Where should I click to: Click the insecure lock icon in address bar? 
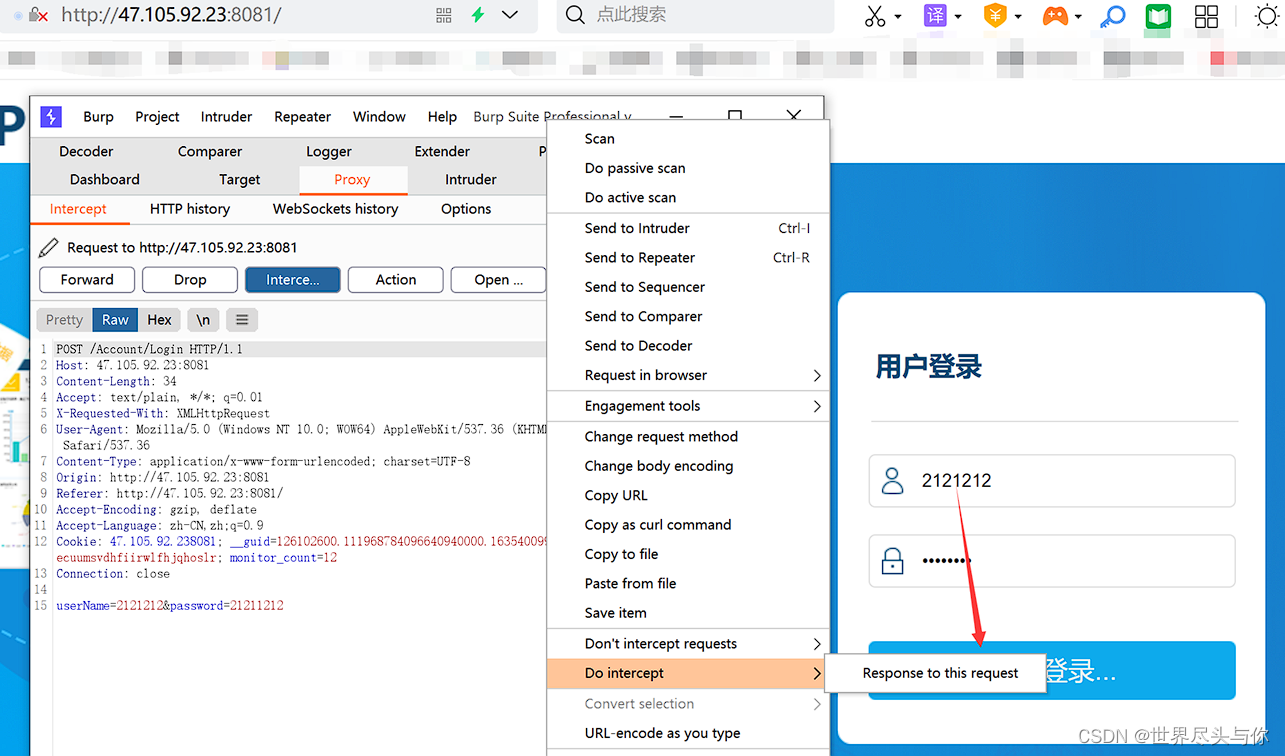[x=38, y=15]
